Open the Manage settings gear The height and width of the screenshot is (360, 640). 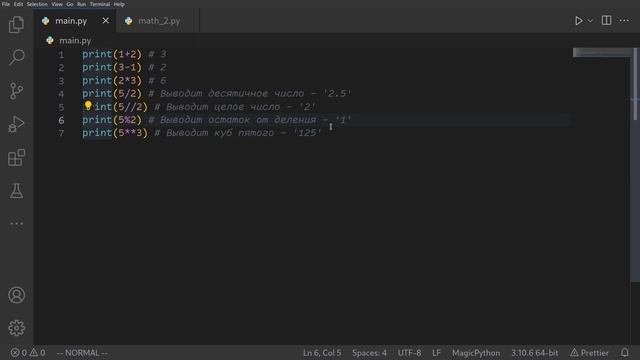coord(16,328)
